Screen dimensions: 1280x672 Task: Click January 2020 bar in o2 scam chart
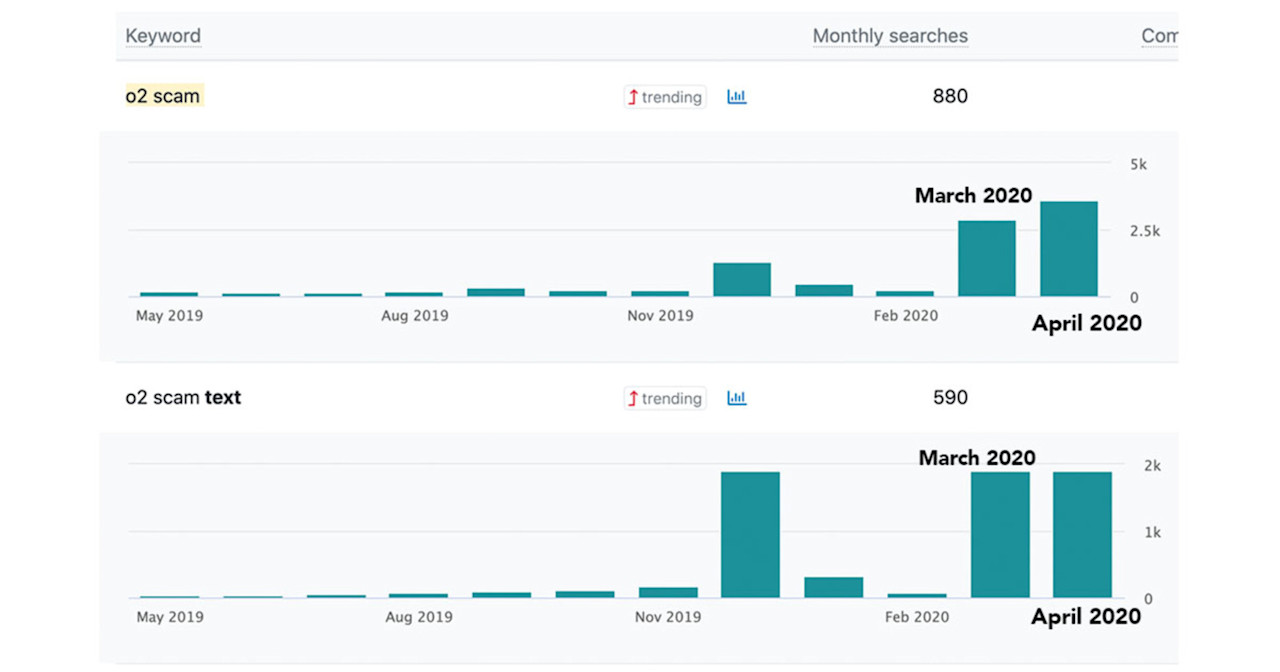tap(824, 291)
